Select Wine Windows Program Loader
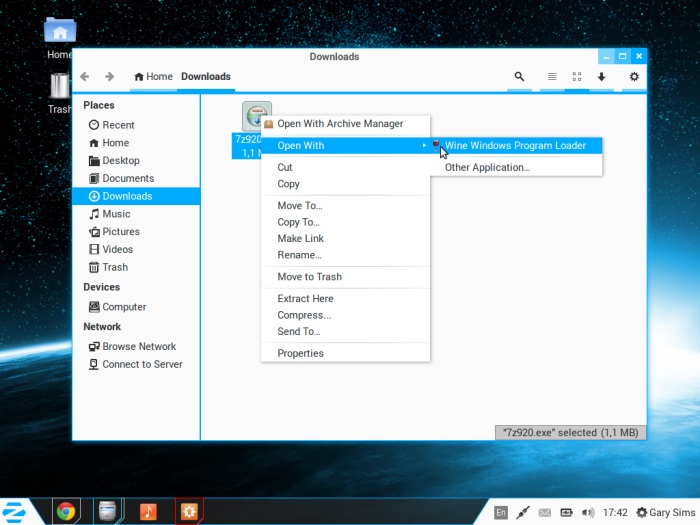 point(515,145)
